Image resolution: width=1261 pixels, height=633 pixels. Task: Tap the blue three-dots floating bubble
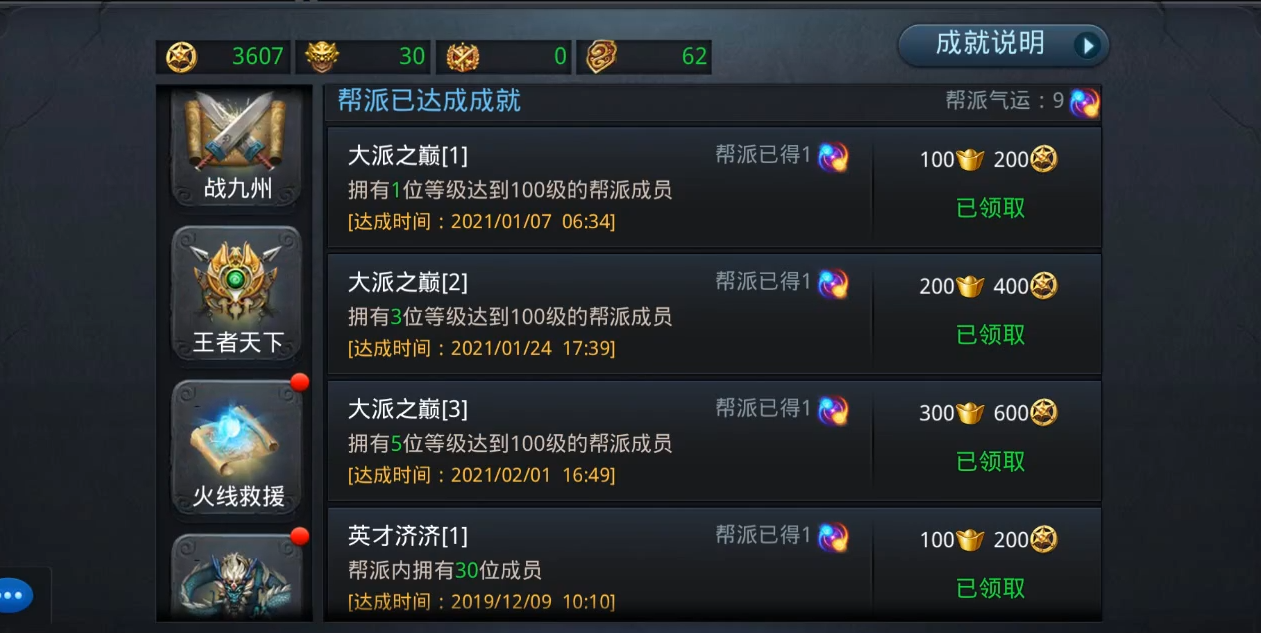point(16,595)
